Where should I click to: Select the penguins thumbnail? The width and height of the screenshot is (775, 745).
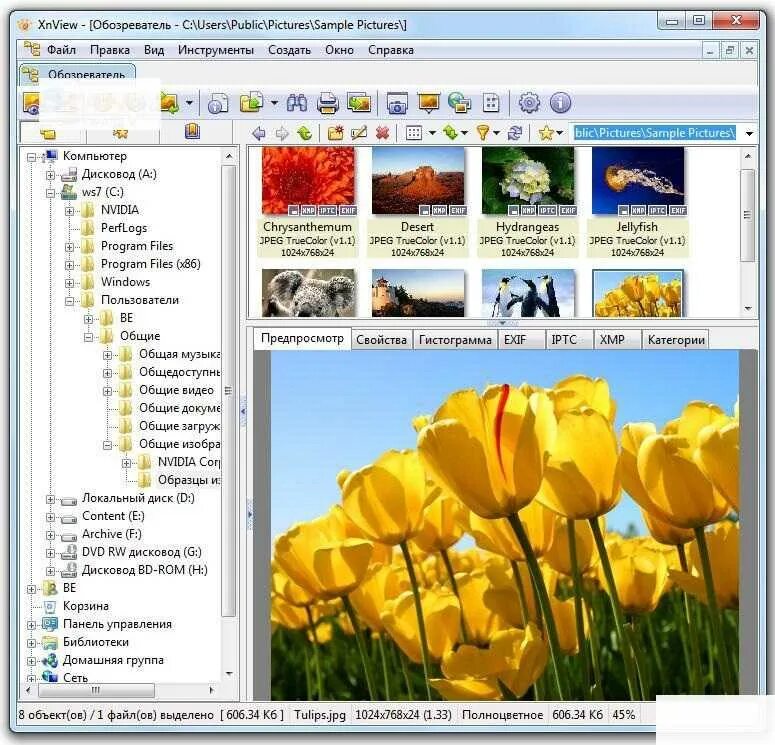click(528, 292)
